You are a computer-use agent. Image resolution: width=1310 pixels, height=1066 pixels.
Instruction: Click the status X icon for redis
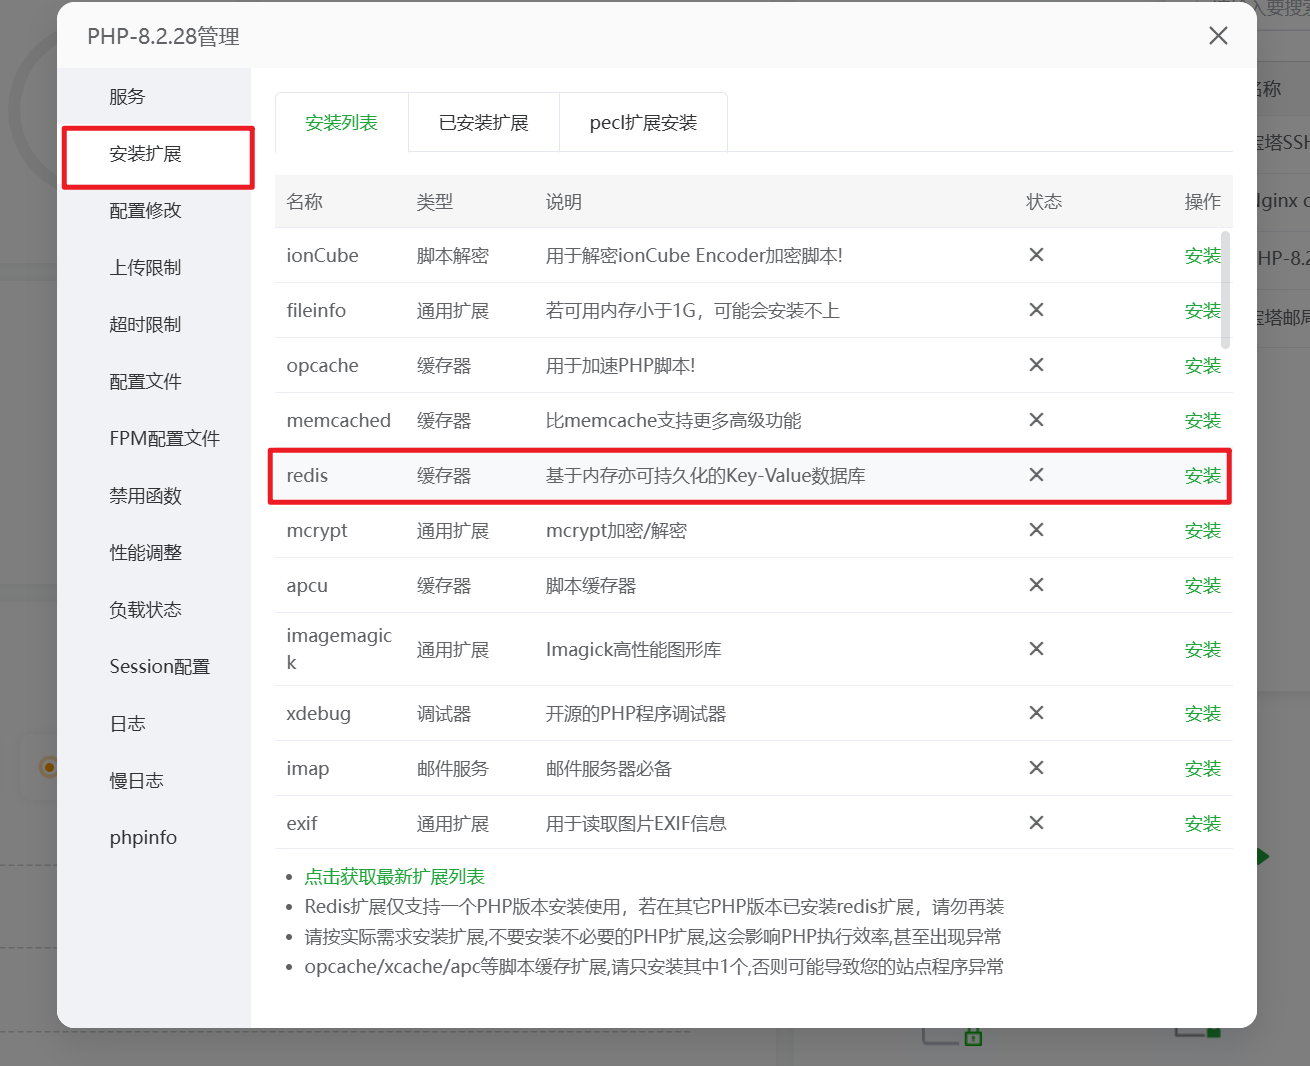click(1036, 475)
